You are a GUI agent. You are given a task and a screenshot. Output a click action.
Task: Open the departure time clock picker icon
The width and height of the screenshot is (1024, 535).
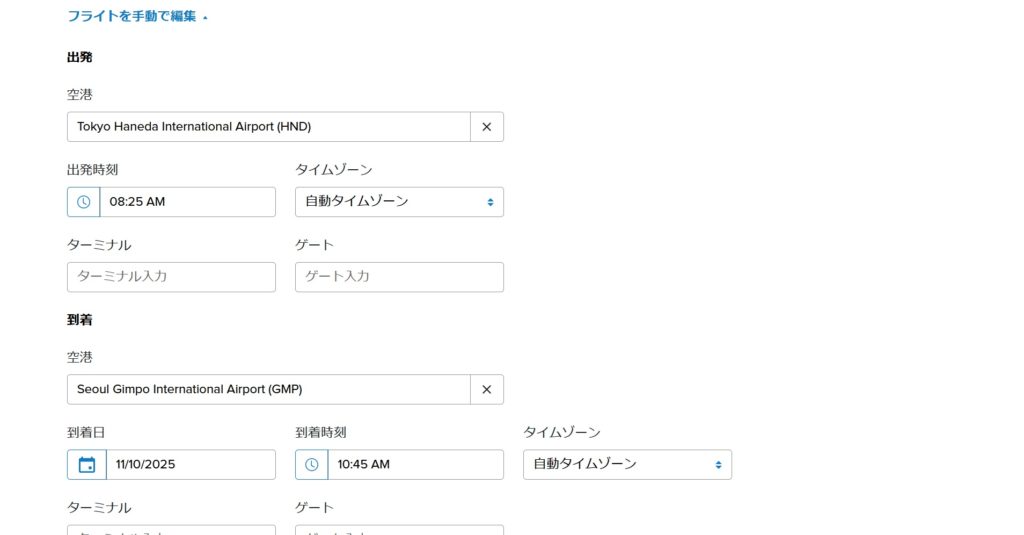84,202
